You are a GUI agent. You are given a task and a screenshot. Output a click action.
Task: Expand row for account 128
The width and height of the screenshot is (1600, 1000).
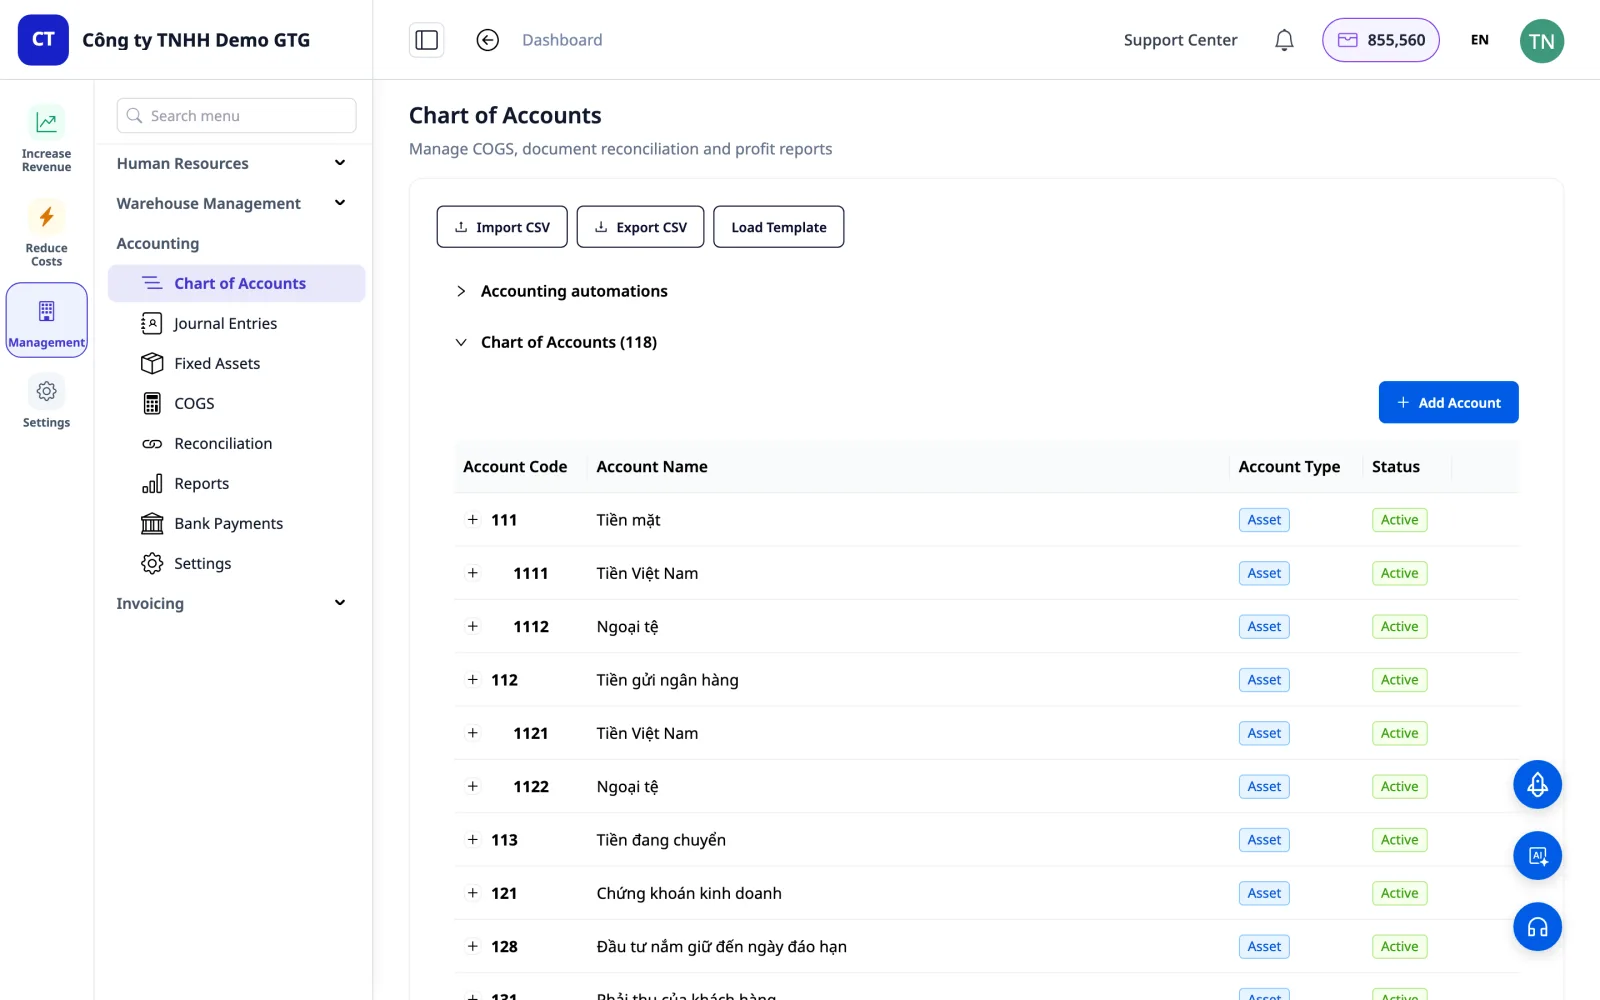[473, 946]
